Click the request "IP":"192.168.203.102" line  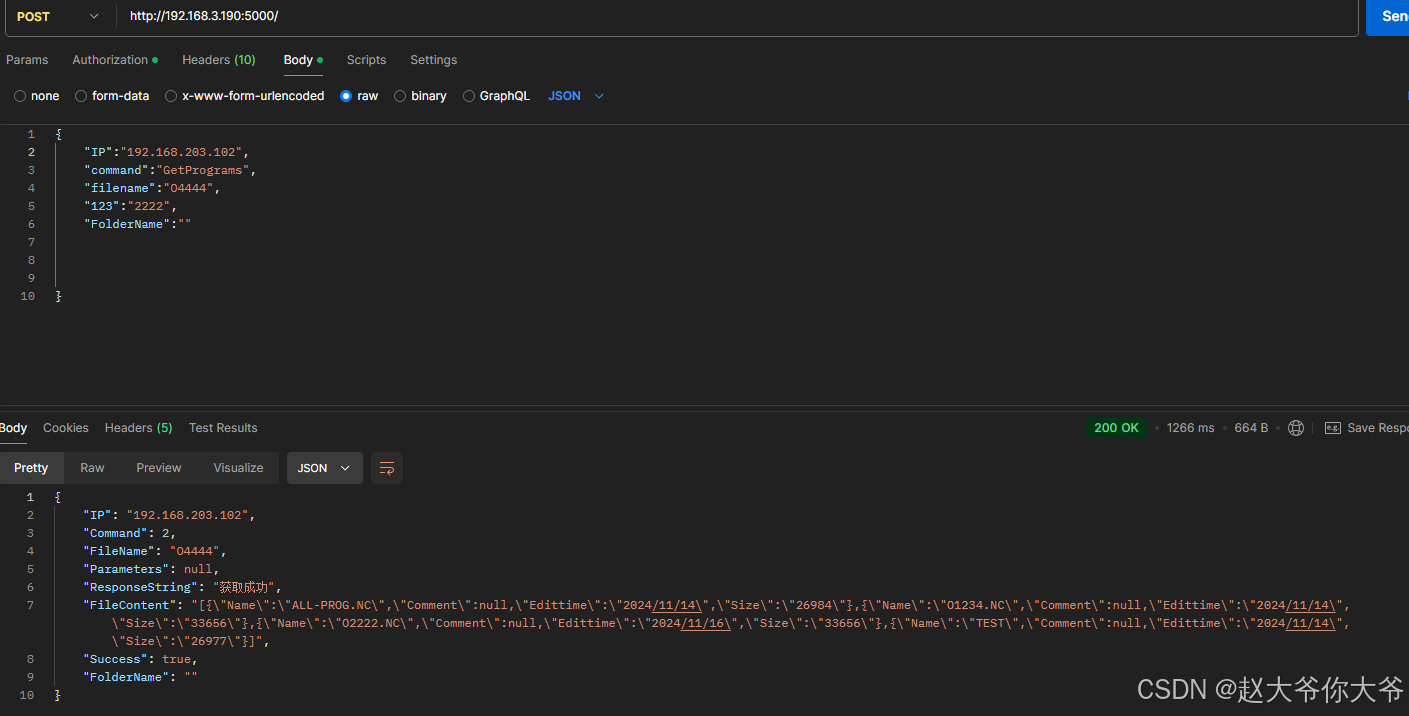coord(166,152)
